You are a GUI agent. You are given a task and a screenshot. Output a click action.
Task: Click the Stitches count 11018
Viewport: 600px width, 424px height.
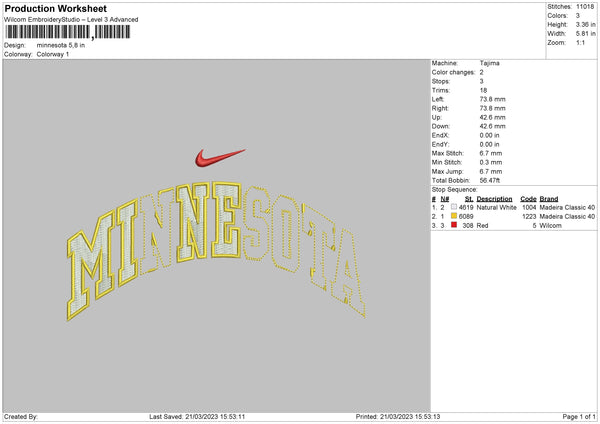[585, 7]
